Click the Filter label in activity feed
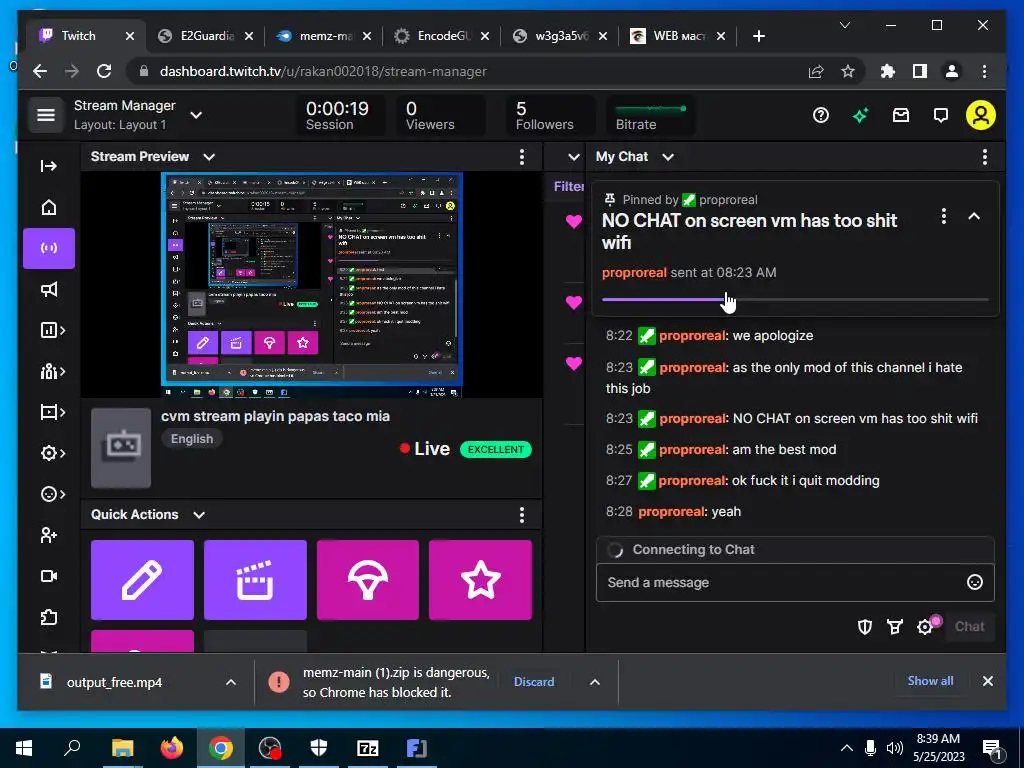The image size is (1024, 768). pos(569,187)
